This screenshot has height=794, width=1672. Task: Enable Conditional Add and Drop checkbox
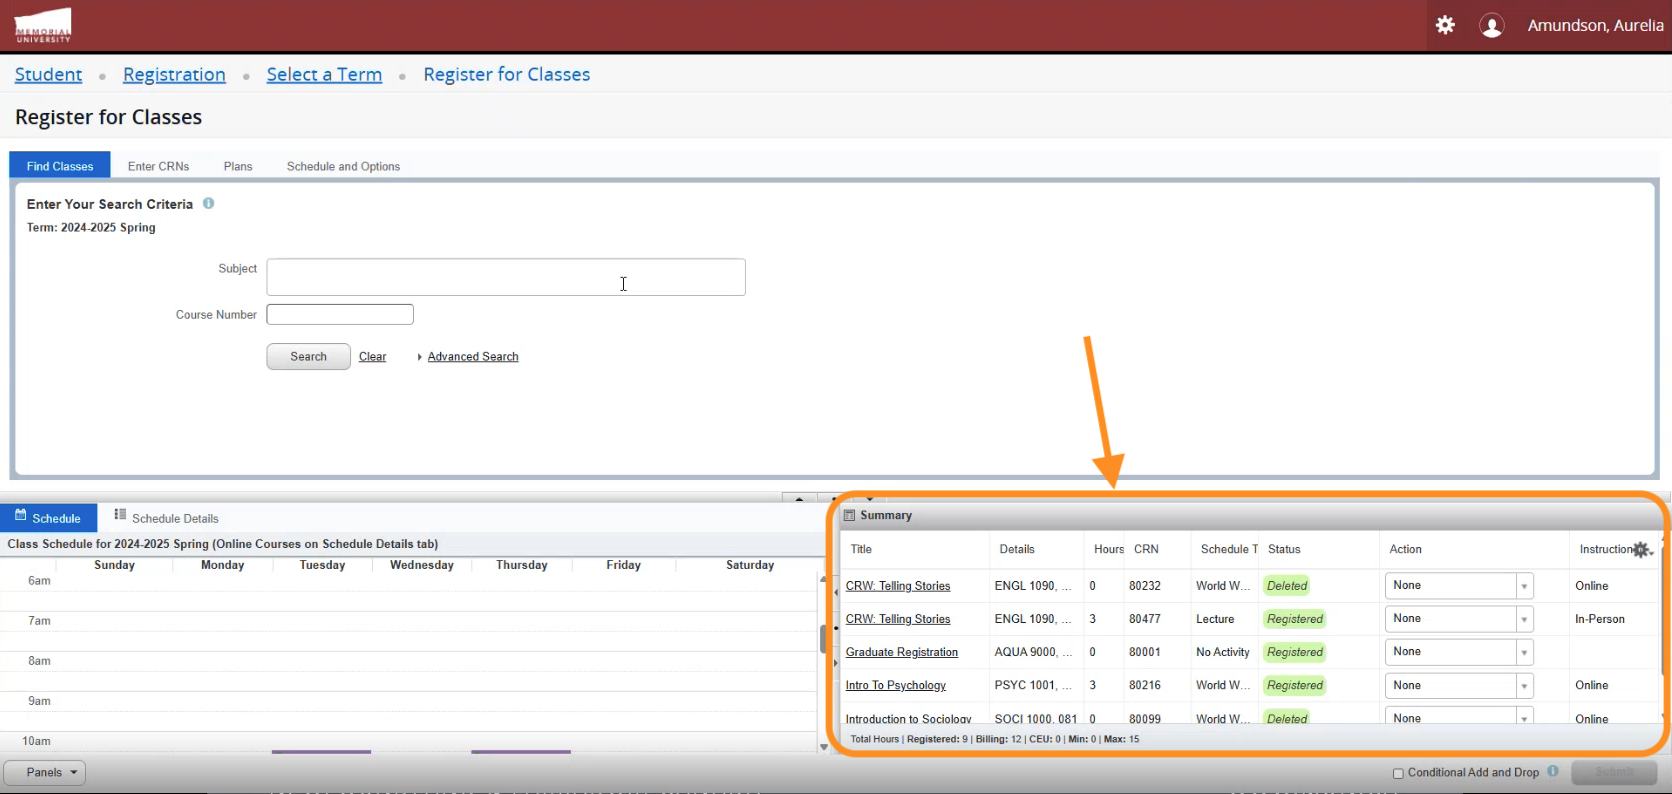(x=1398, y=773)
